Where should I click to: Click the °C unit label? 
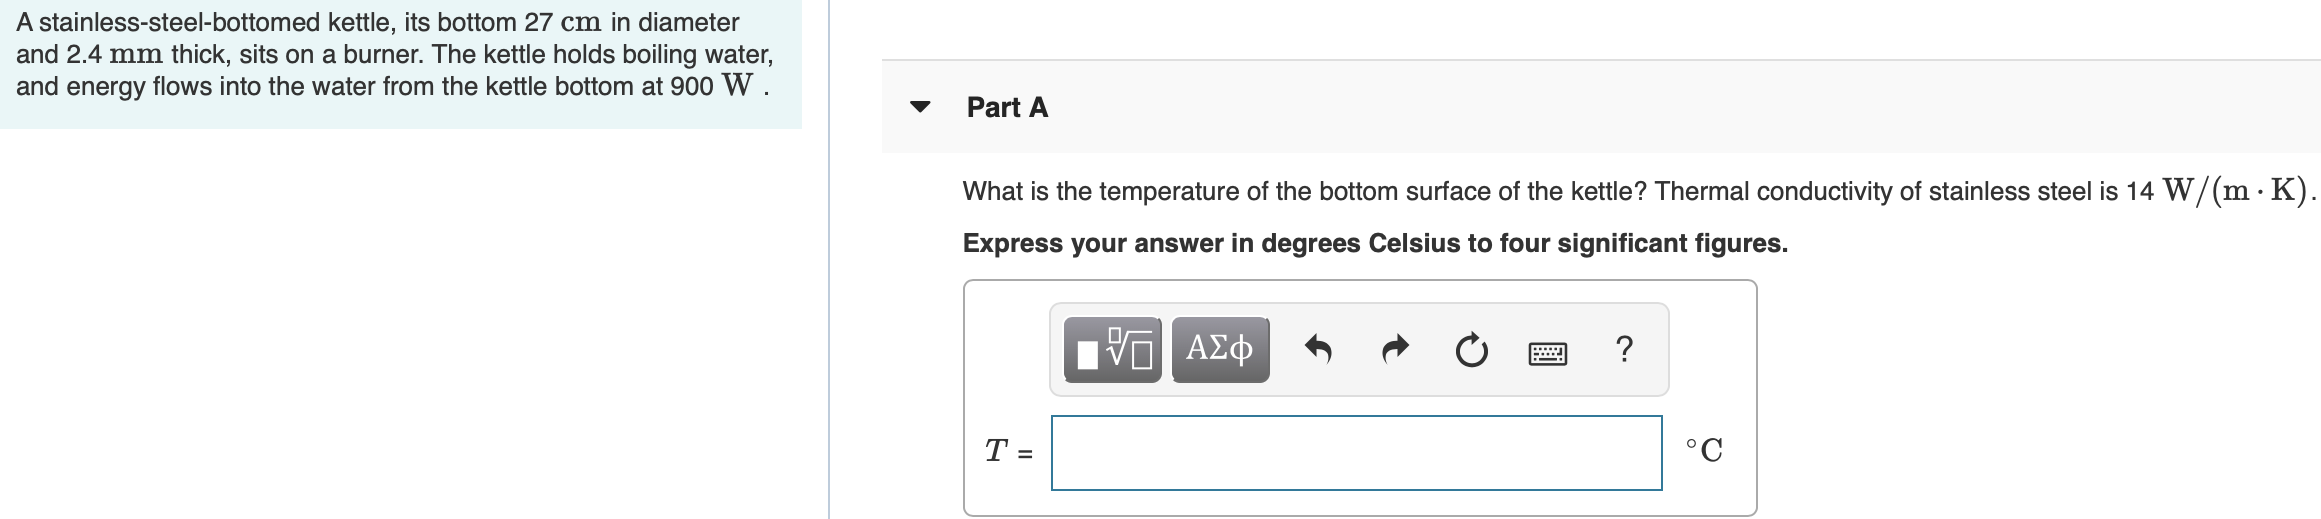[x=1704, y=450]
